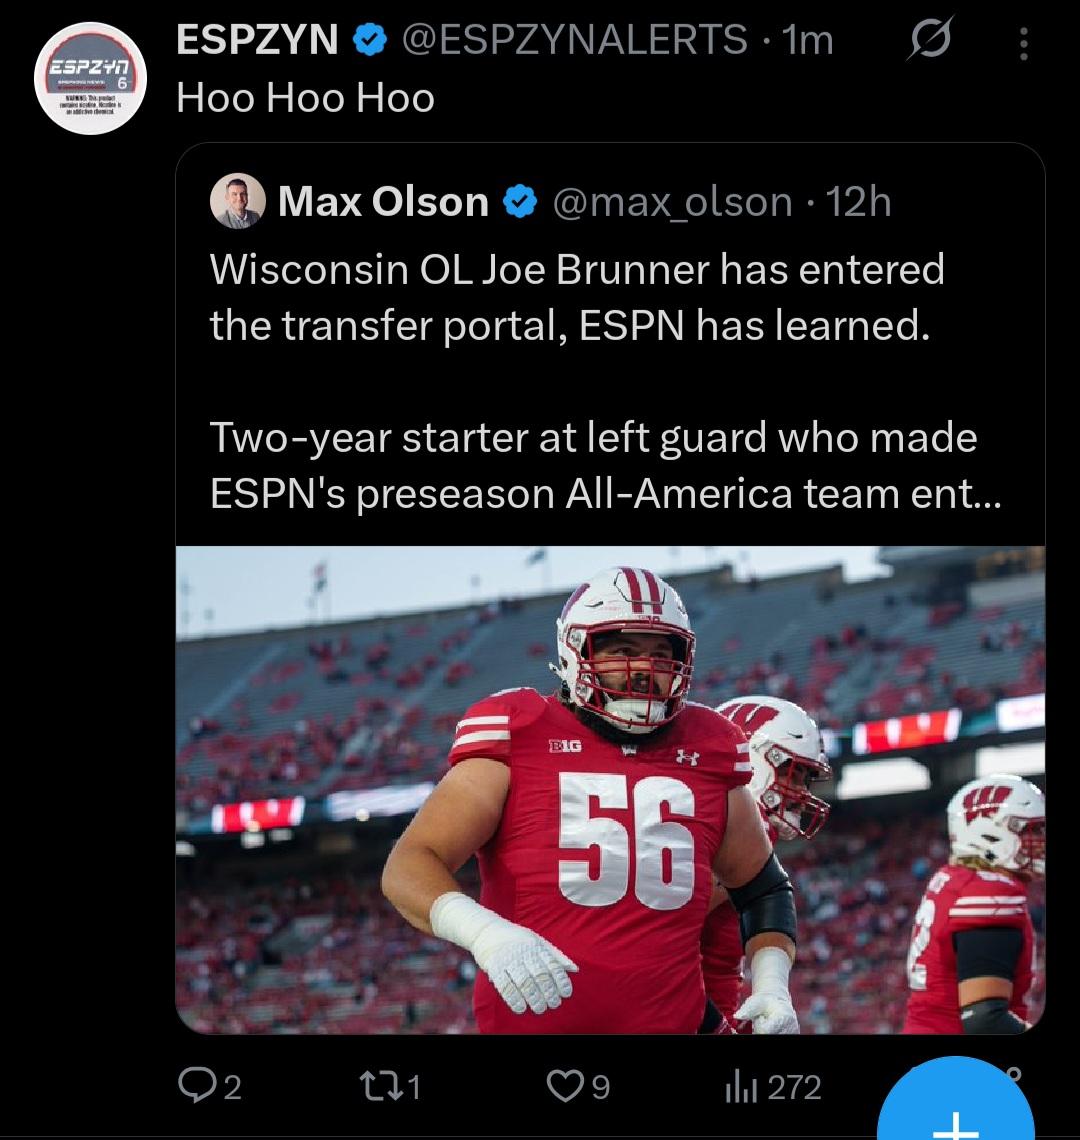Viewport: 1080px width, 1140px height.
Task: Open the football player photo
Action: [610, 790]
